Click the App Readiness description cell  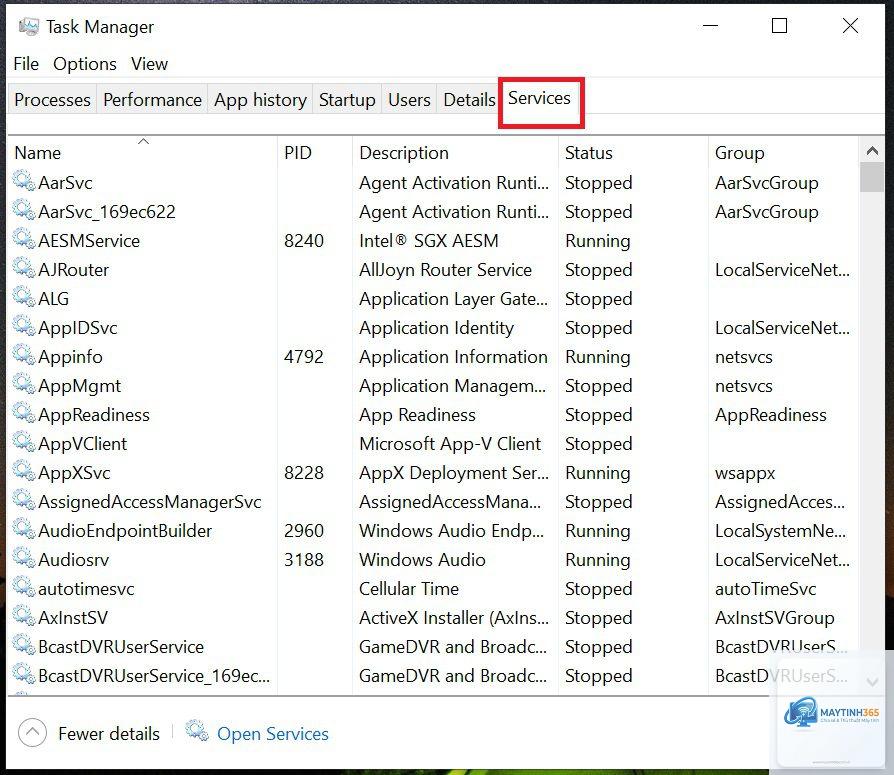pyautogui.click(x=417, y=415)
